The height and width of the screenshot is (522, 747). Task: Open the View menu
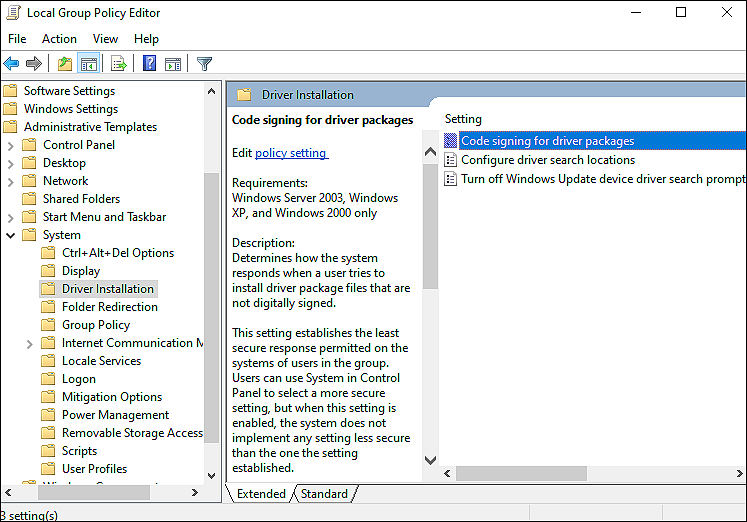(x=105, y=38)
